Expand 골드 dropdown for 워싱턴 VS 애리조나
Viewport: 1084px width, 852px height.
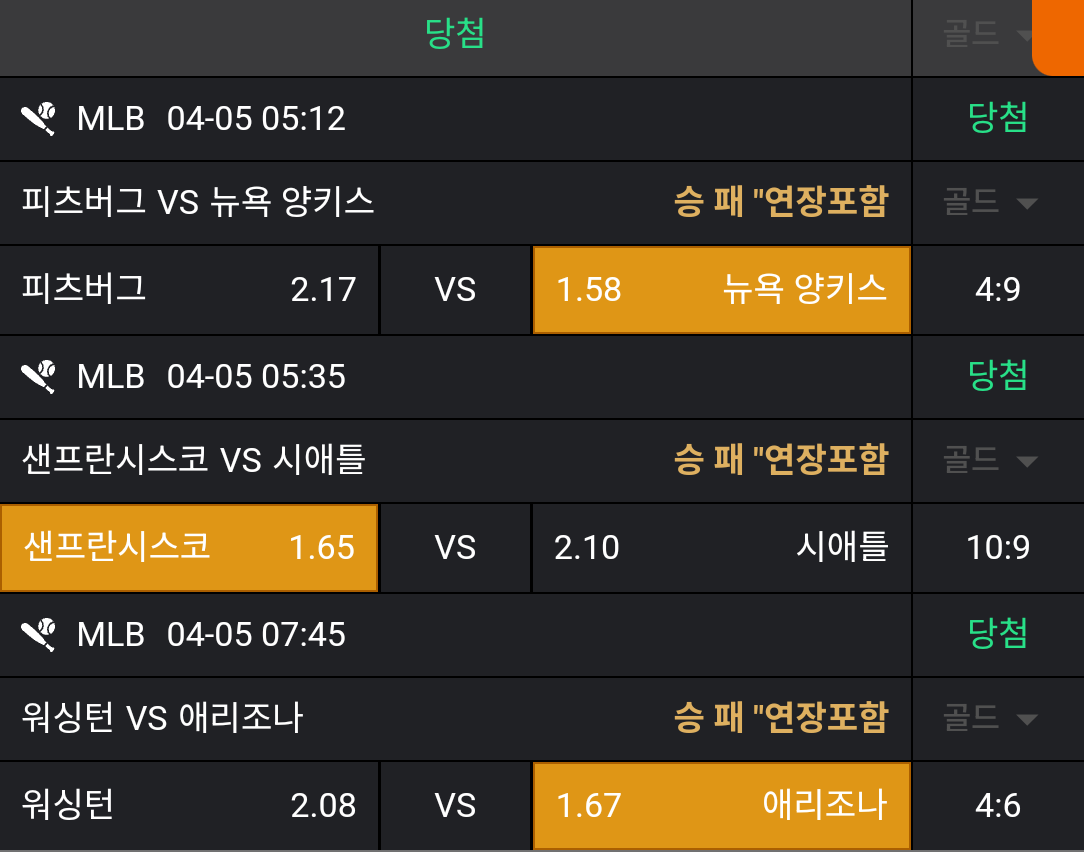pos(990,718)
